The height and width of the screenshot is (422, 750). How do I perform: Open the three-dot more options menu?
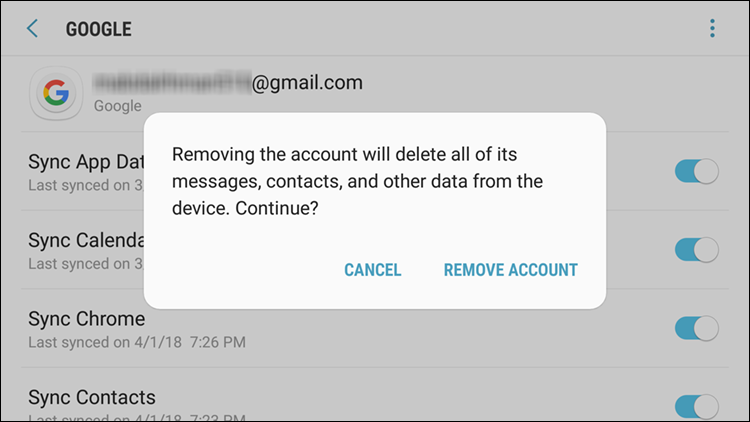tap(712, 28)
